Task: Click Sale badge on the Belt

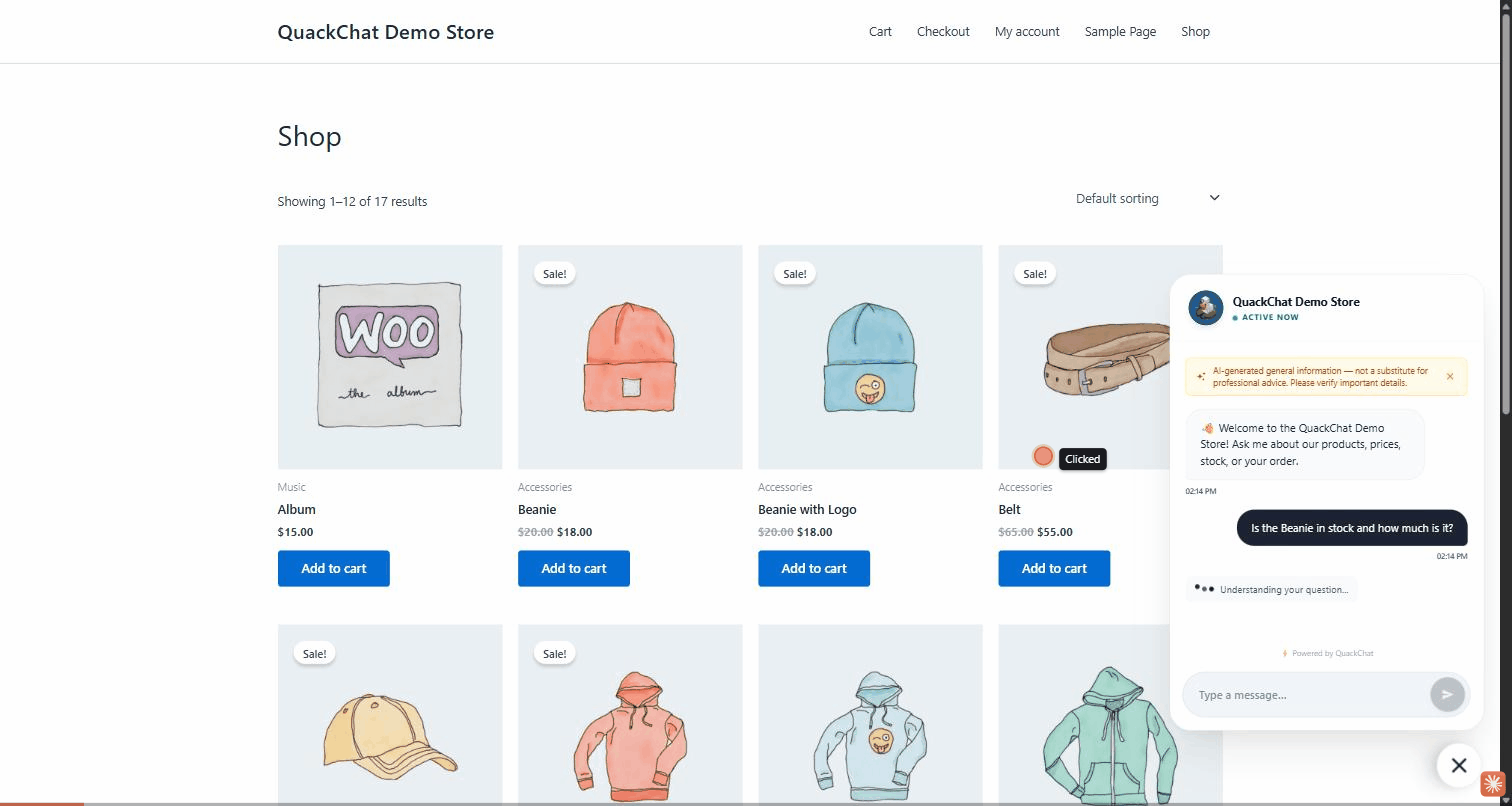Action: [1034, 273]
